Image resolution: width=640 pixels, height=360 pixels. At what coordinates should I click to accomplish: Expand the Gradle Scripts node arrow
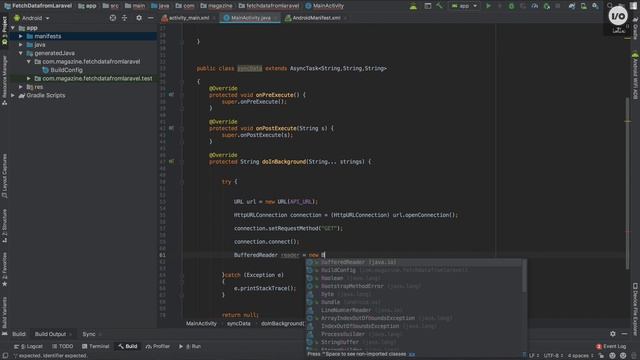(13, 96)
